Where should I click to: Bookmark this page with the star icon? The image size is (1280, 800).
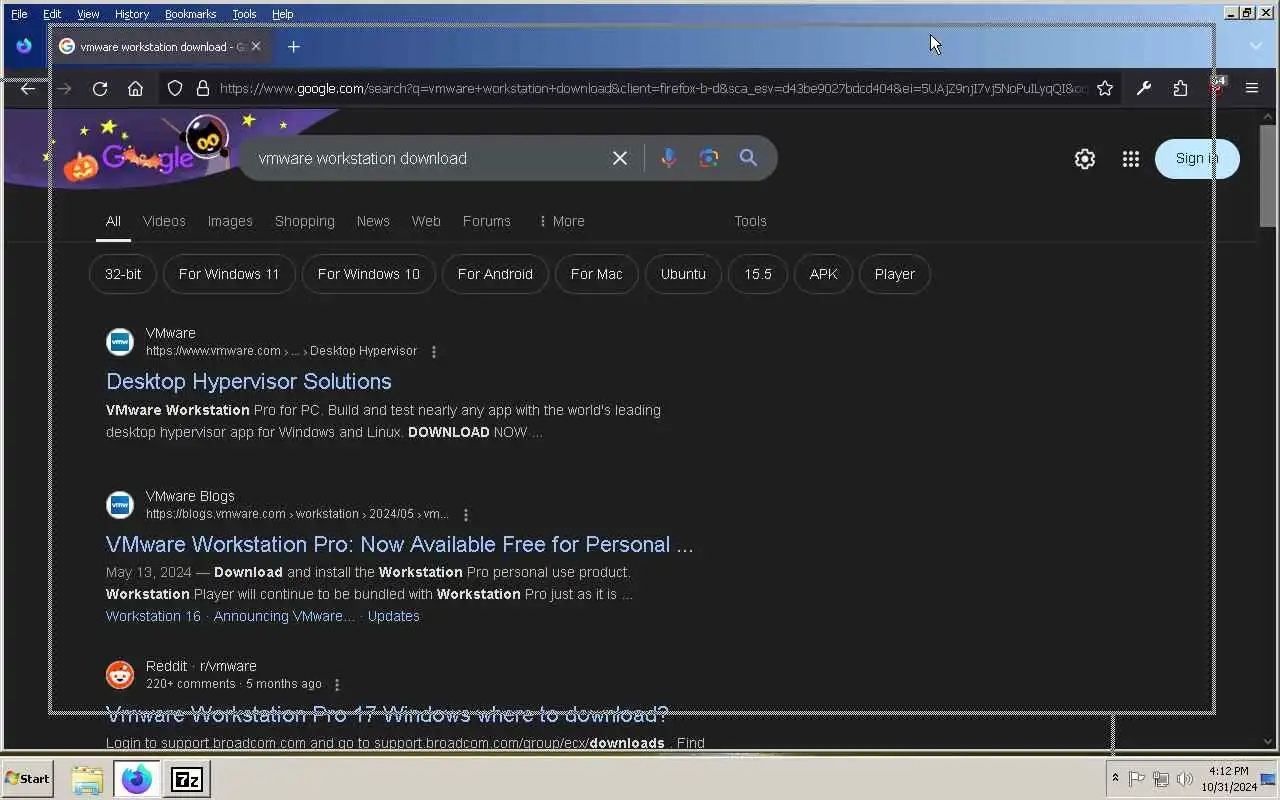tap(1105, 88)
